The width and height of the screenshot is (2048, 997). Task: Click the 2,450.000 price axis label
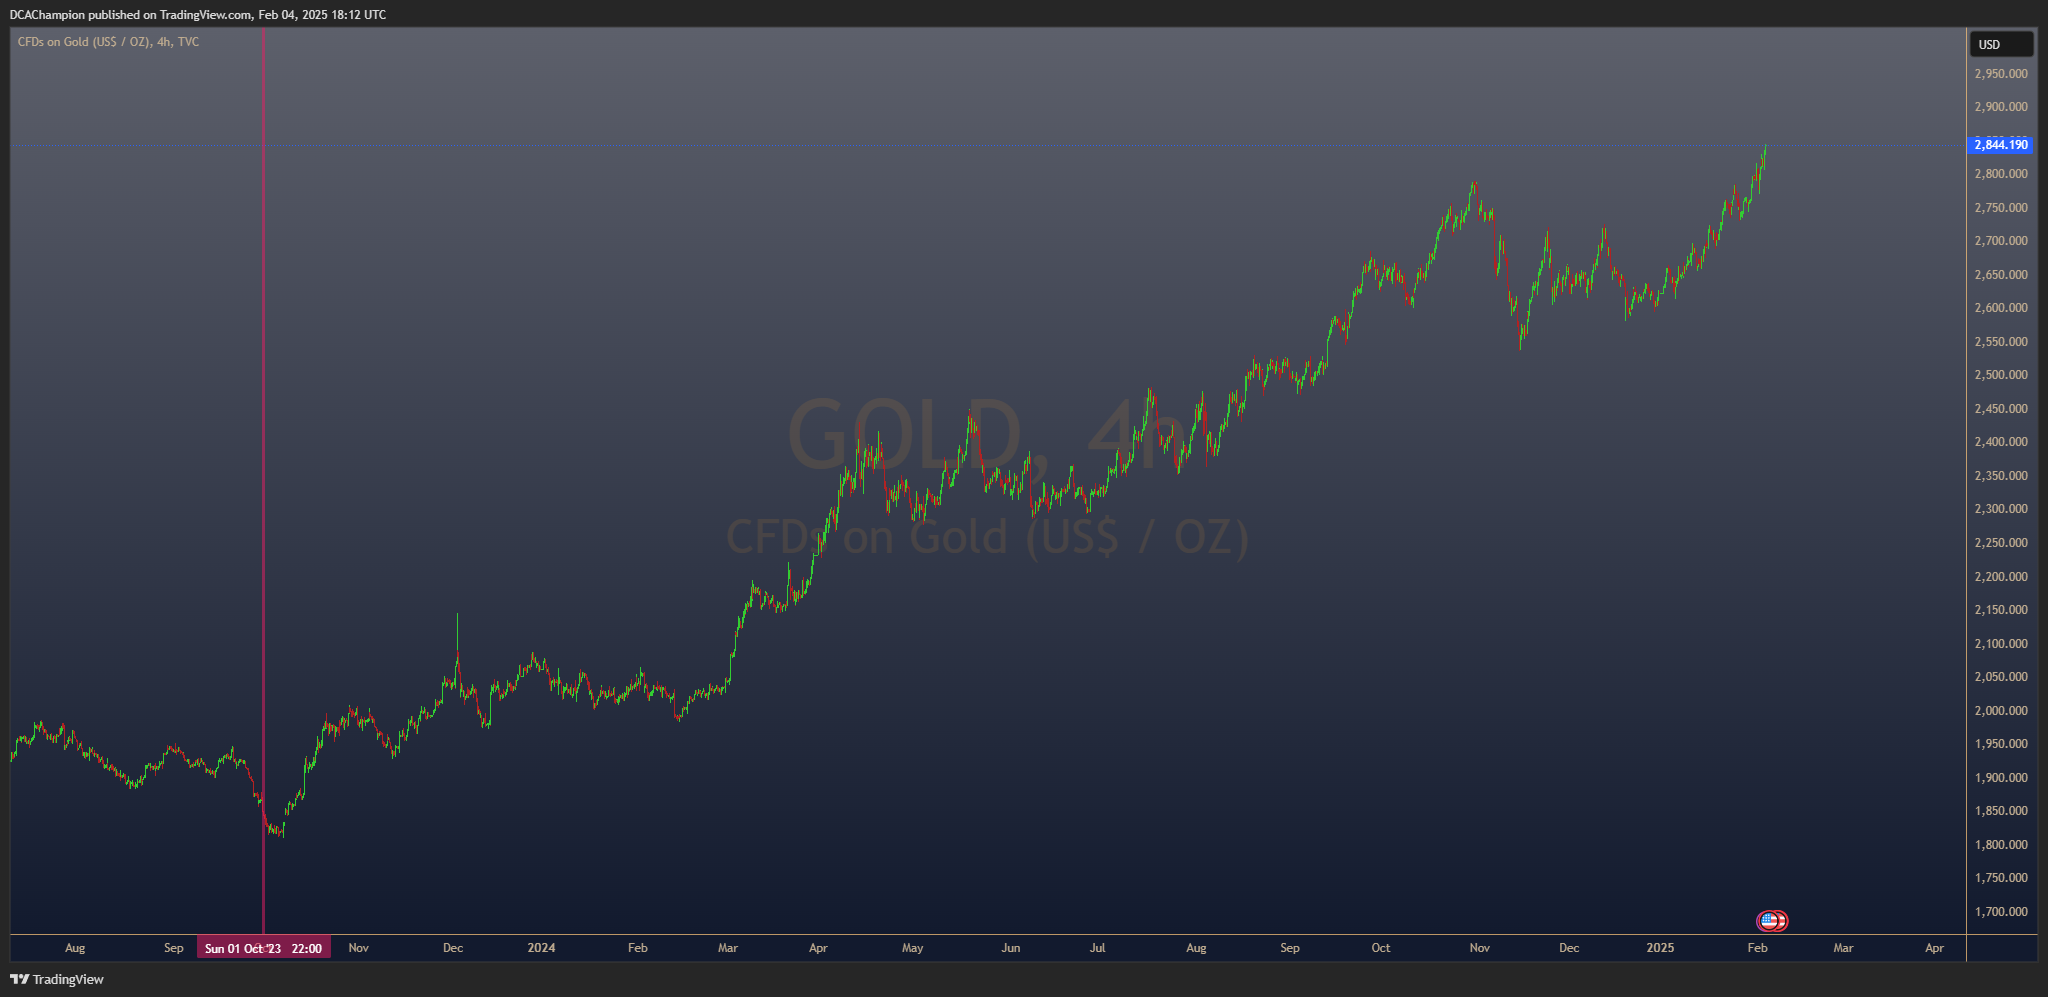[2001, 409]
